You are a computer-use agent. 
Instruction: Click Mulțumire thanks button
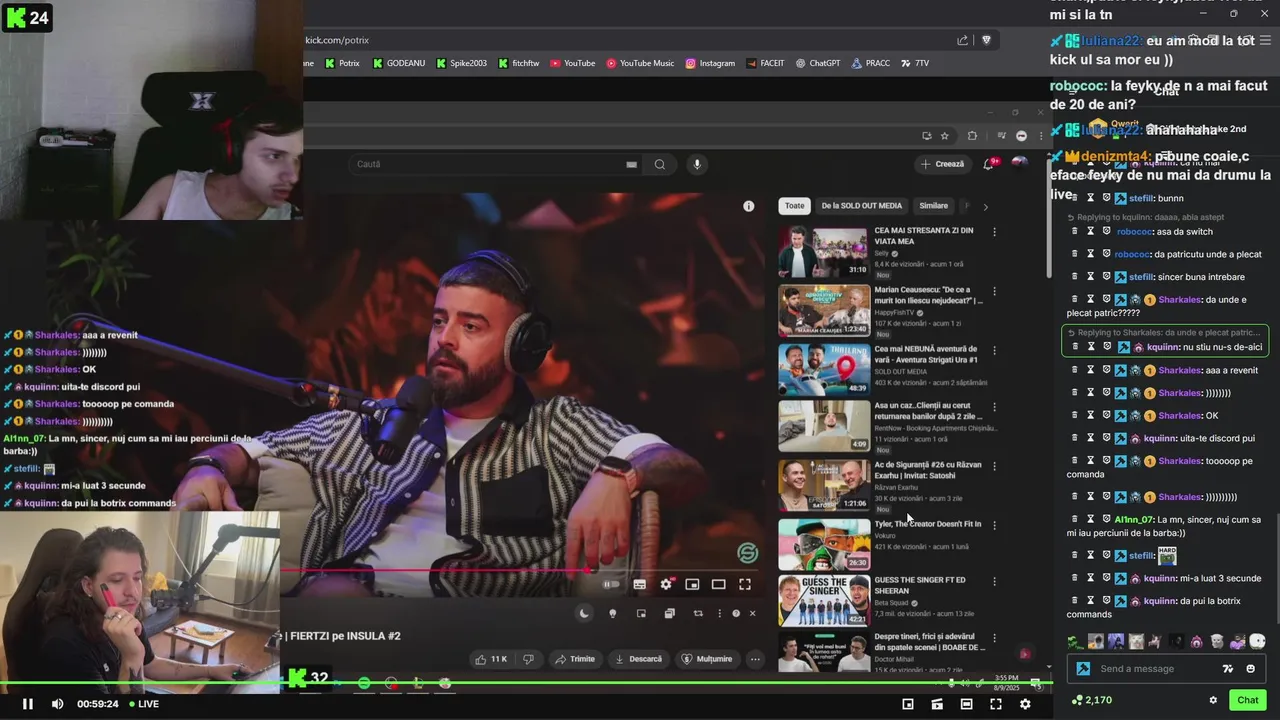click(x=707, y=659)
